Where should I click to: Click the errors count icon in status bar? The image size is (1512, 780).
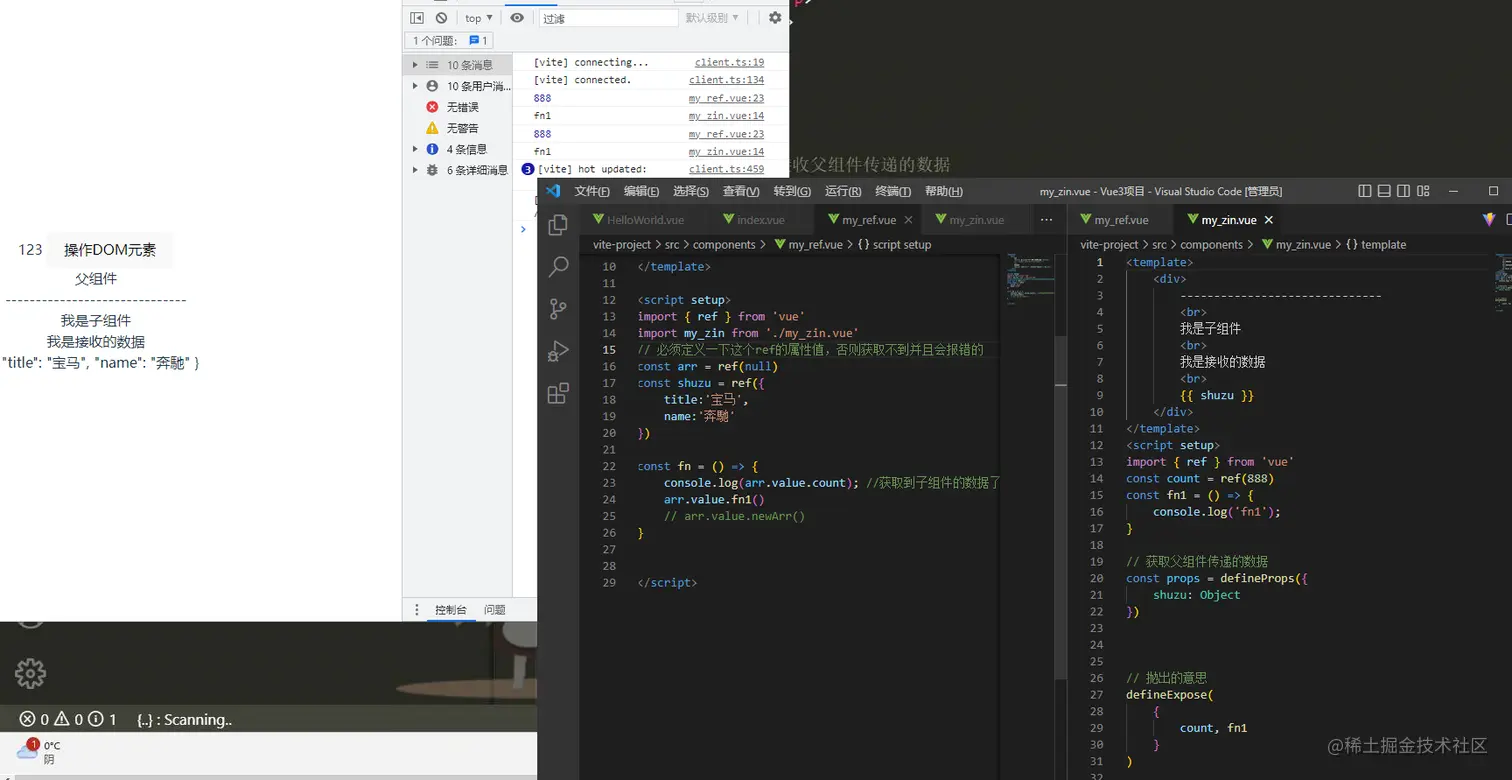[x=34, y=719]
